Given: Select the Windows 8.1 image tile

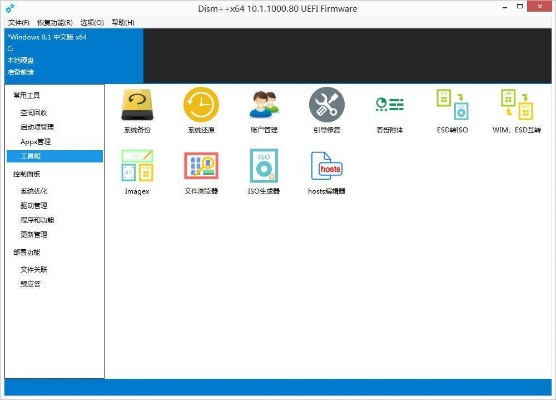Looking at the screenshot, I should click(74, 55).
